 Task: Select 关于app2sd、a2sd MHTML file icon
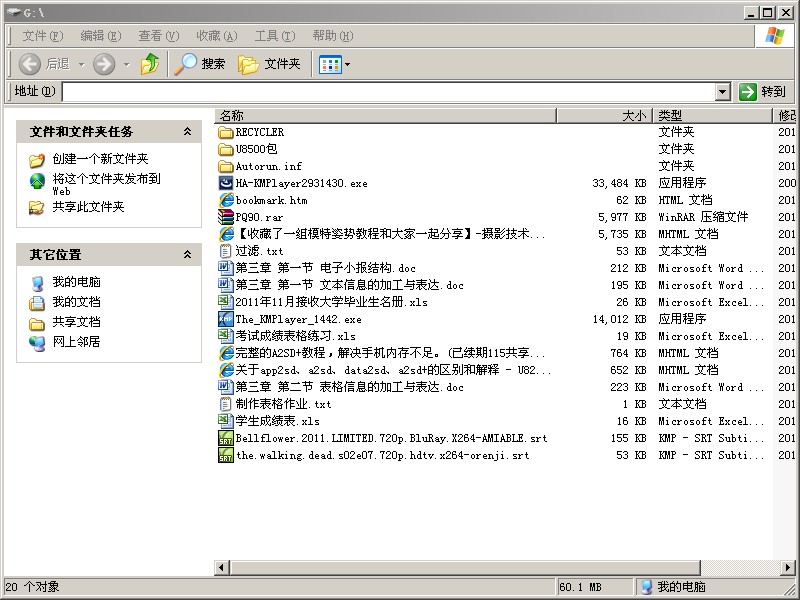226,370
